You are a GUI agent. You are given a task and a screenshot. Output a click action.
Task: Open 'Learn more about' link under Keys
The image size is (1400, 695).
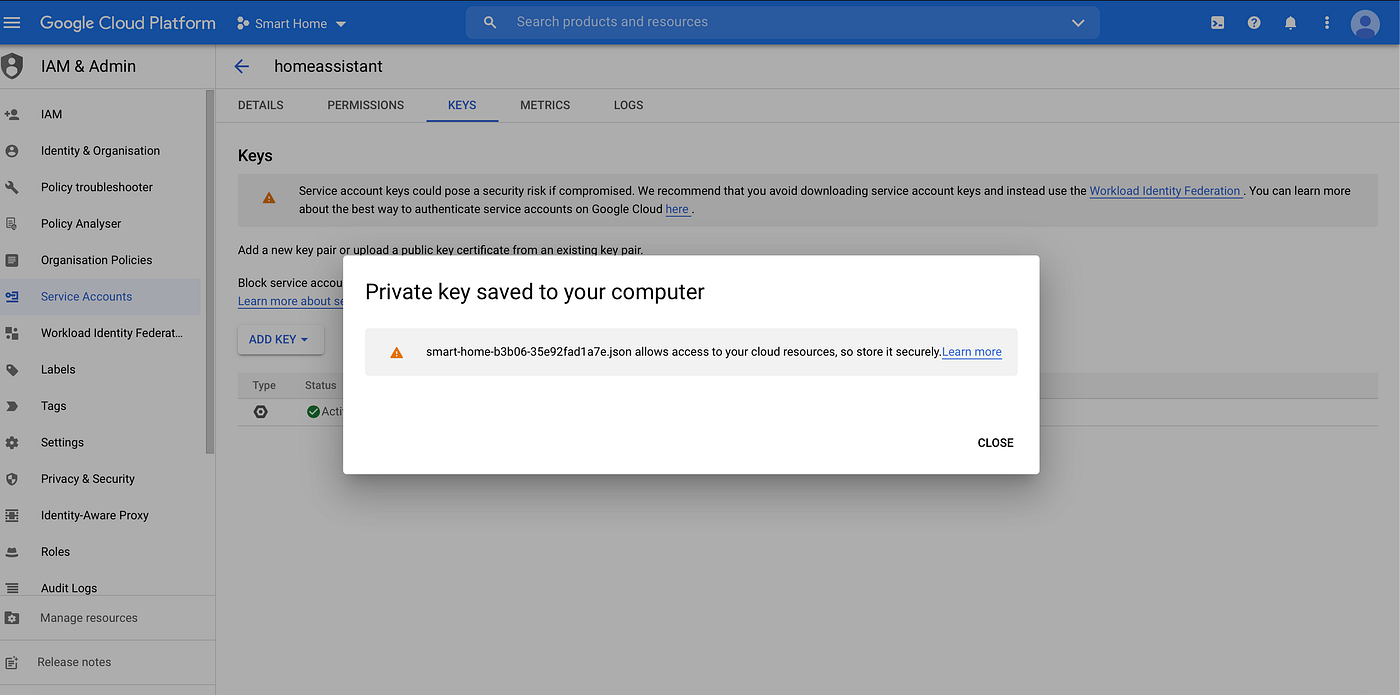point(291,302)
